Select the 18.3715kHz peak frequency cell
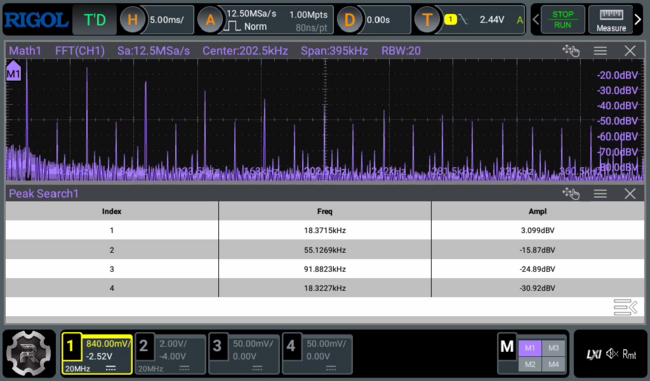This screenshot has width=650, height=381. (325, 230)
